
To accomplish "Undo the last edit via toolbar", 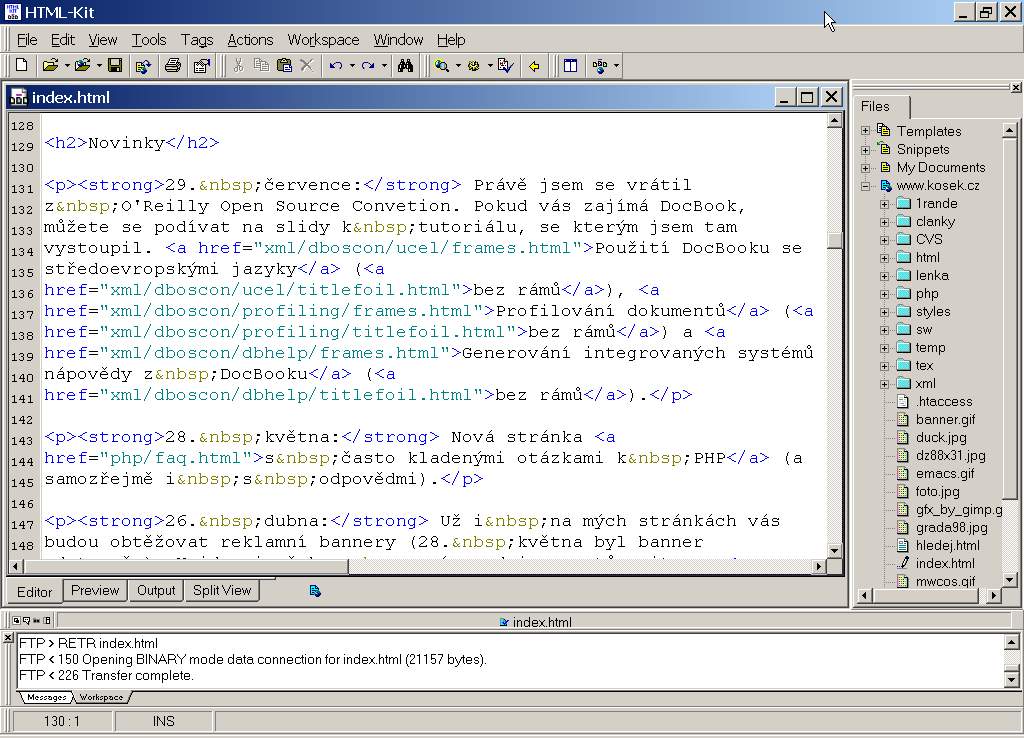I will pos(336,65).
